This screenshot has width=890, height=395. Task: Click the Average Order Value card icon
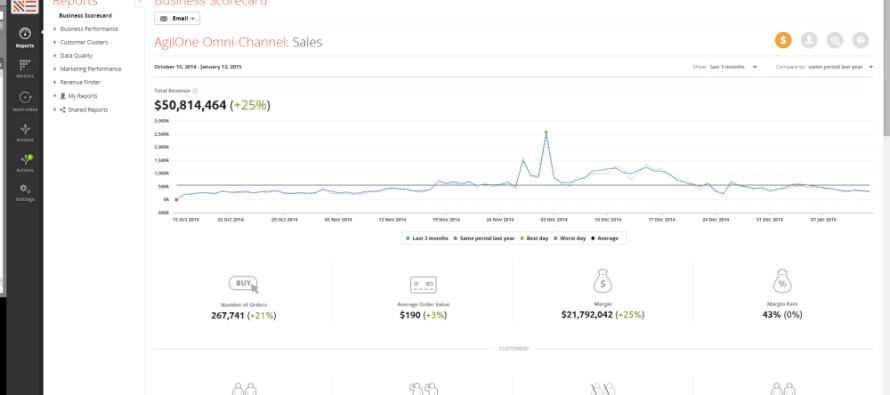pyautogui.click(x=423, y=284)
